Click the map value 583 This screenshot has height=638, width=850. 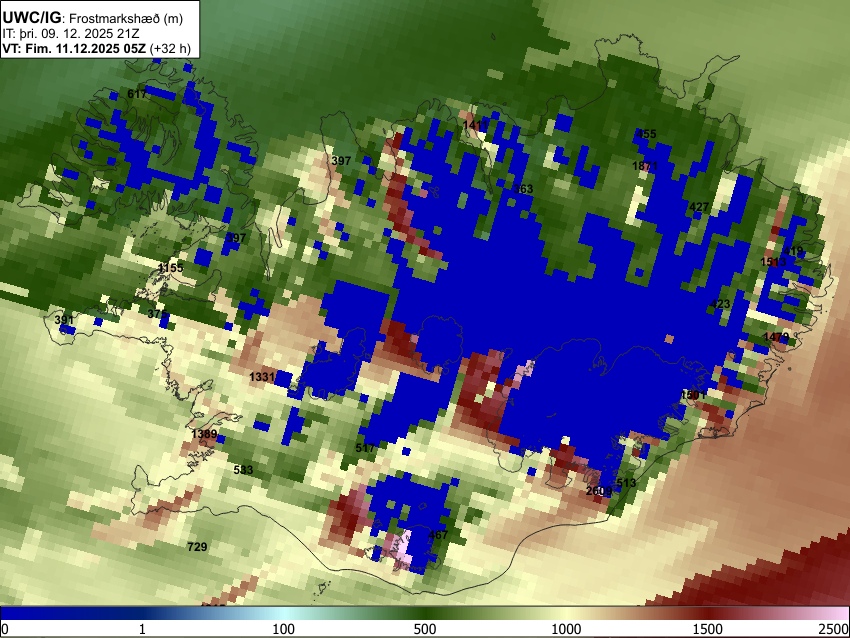[x=243, y=469]
